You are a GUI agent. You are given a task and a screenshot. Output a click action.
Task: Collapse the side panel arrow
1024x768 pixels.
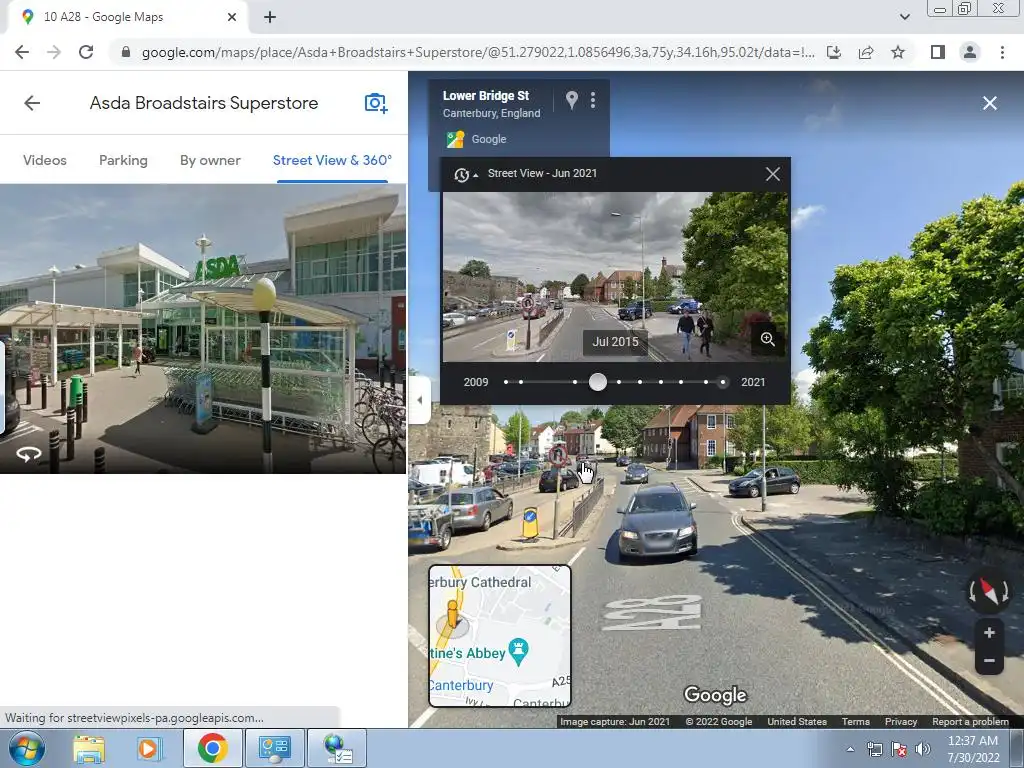tap(419, 400)
